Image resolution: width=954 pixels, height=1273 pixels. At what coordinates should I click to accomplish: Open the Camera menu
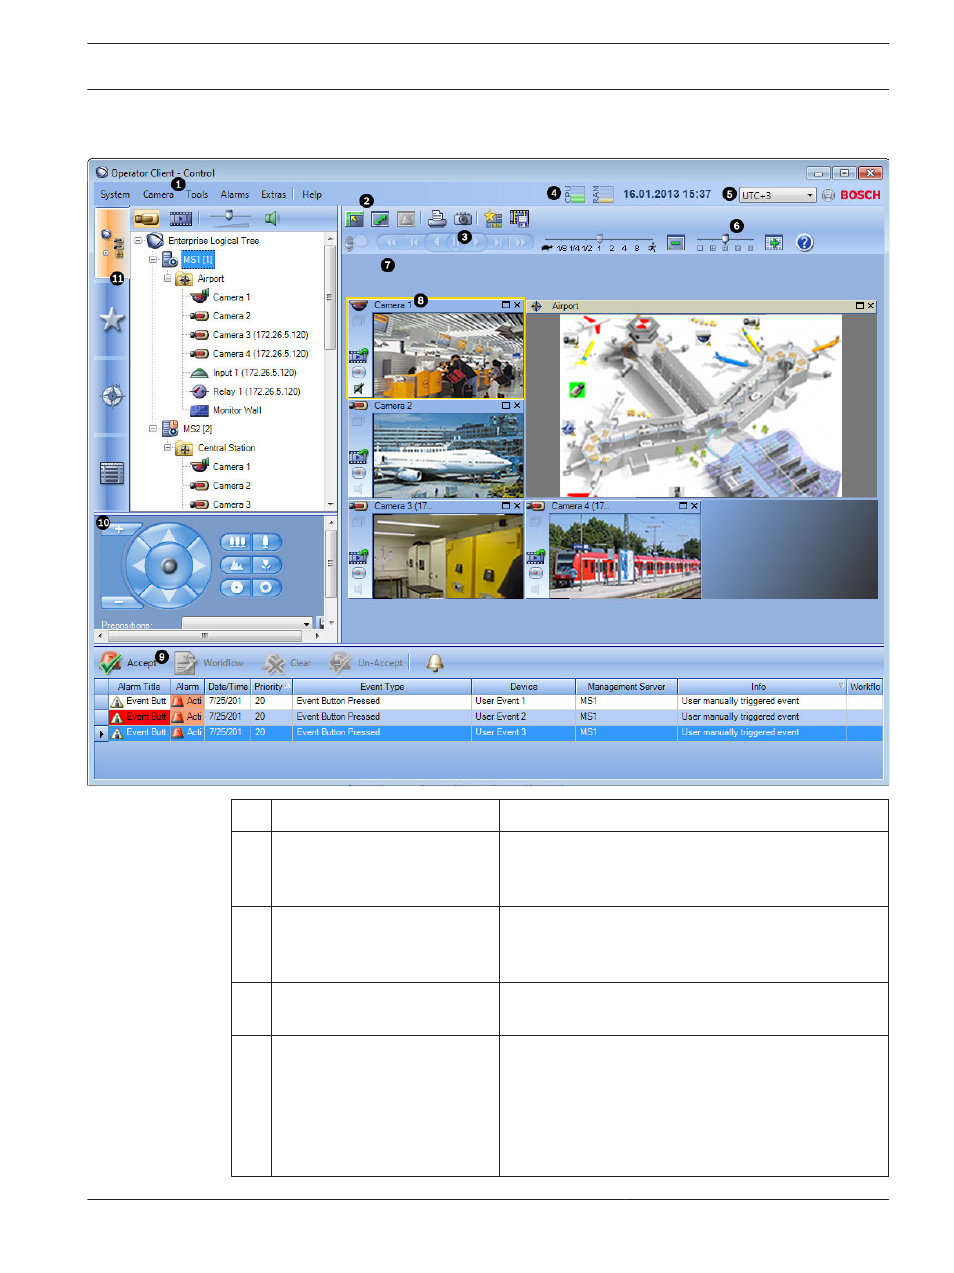pos(158,195)
